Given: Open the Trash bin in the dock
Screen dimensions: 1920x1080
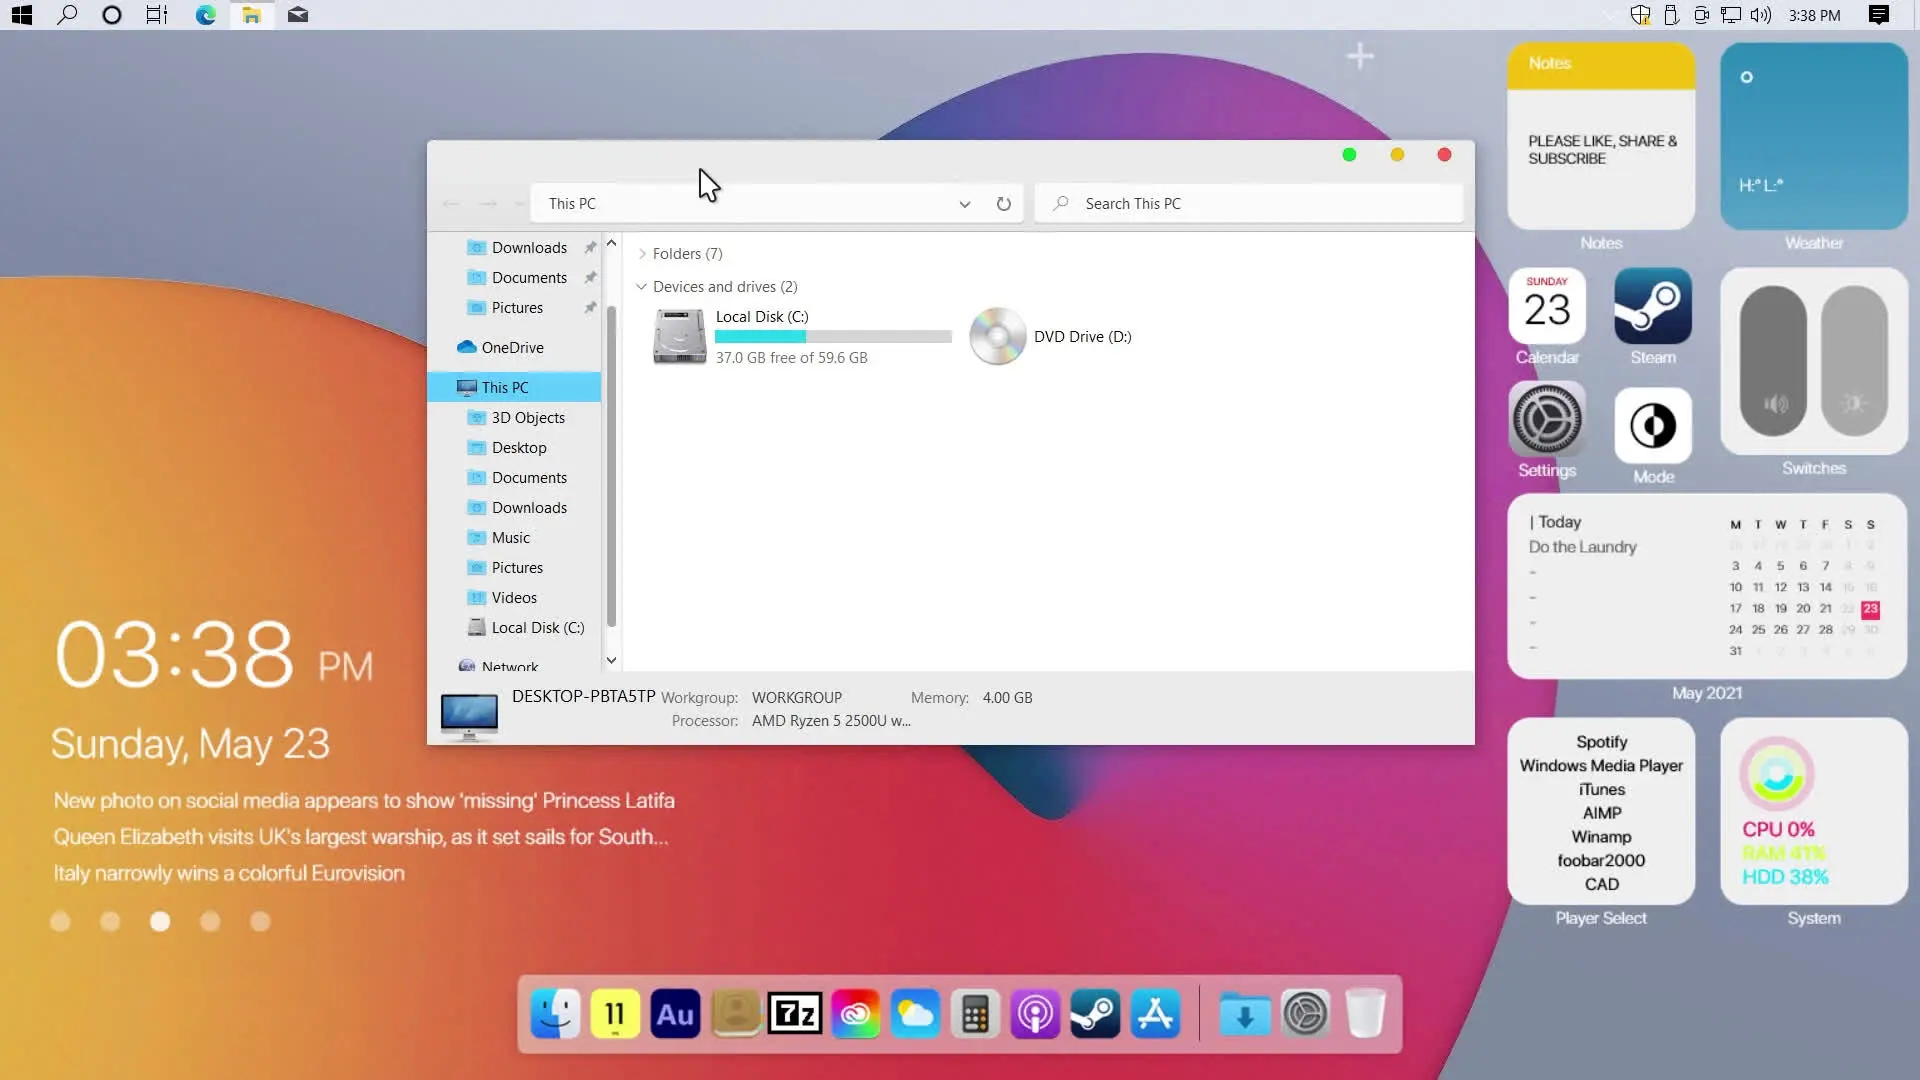Looking at the screenshot, I should click(1365, 1015).
